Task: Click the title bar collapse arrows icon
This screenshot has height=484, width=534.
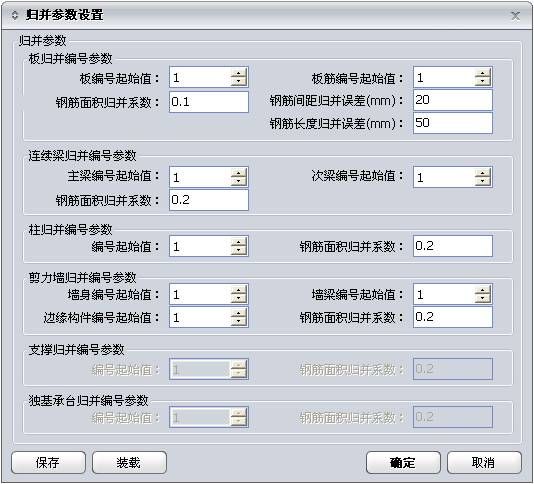Action: click(x=14, y=15)
